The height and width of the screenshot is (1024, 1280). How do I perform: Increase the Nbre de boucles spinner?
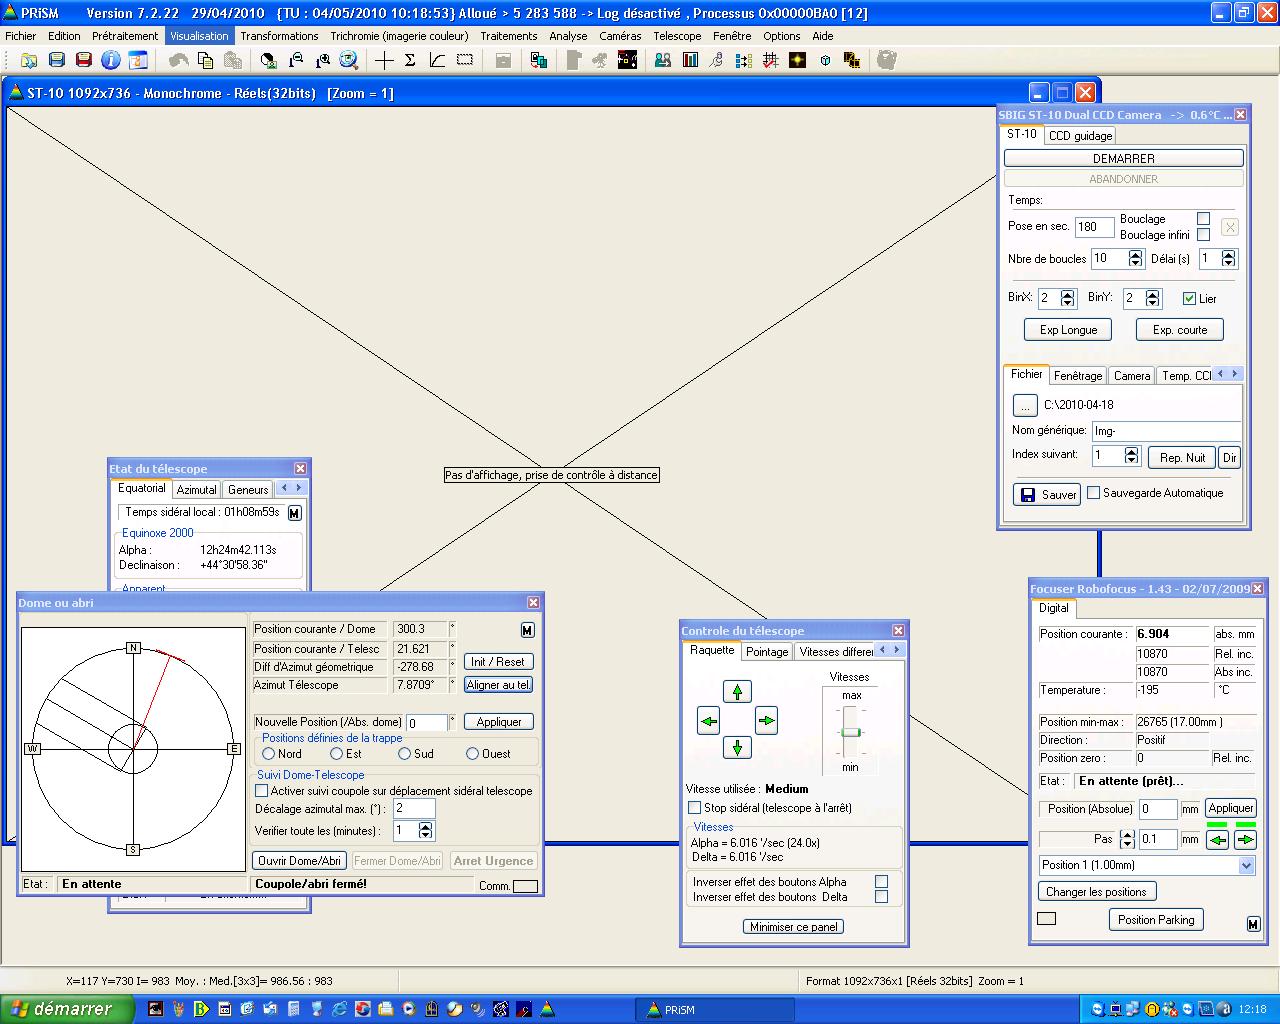1135,254
